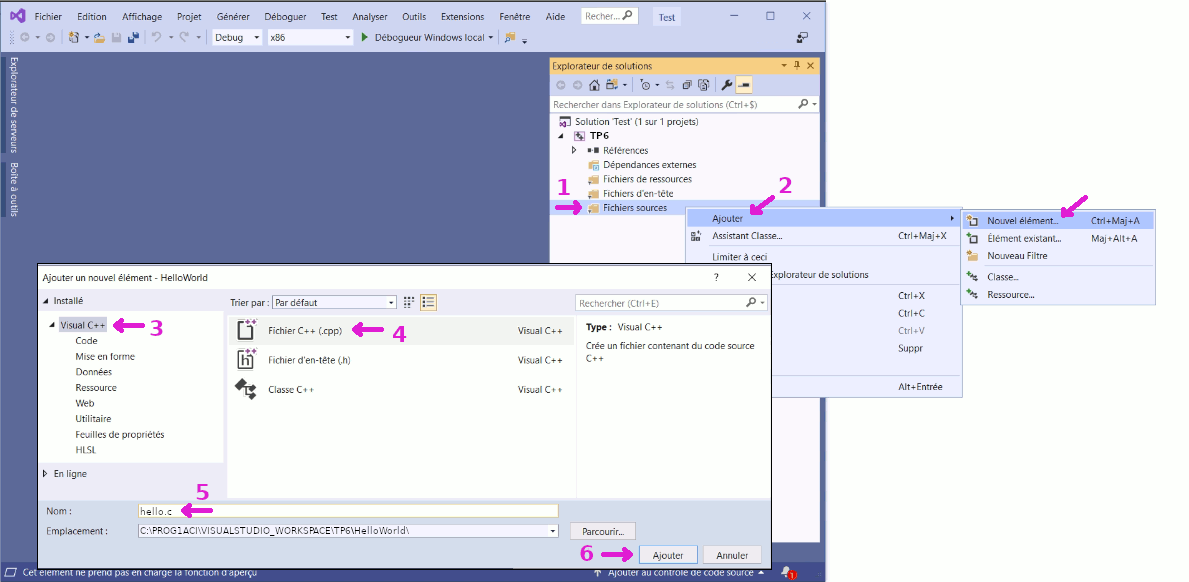This screenshot has width=1189, height=582.
Task: Click the Annuler button
Action: click(x=733, y=555)
